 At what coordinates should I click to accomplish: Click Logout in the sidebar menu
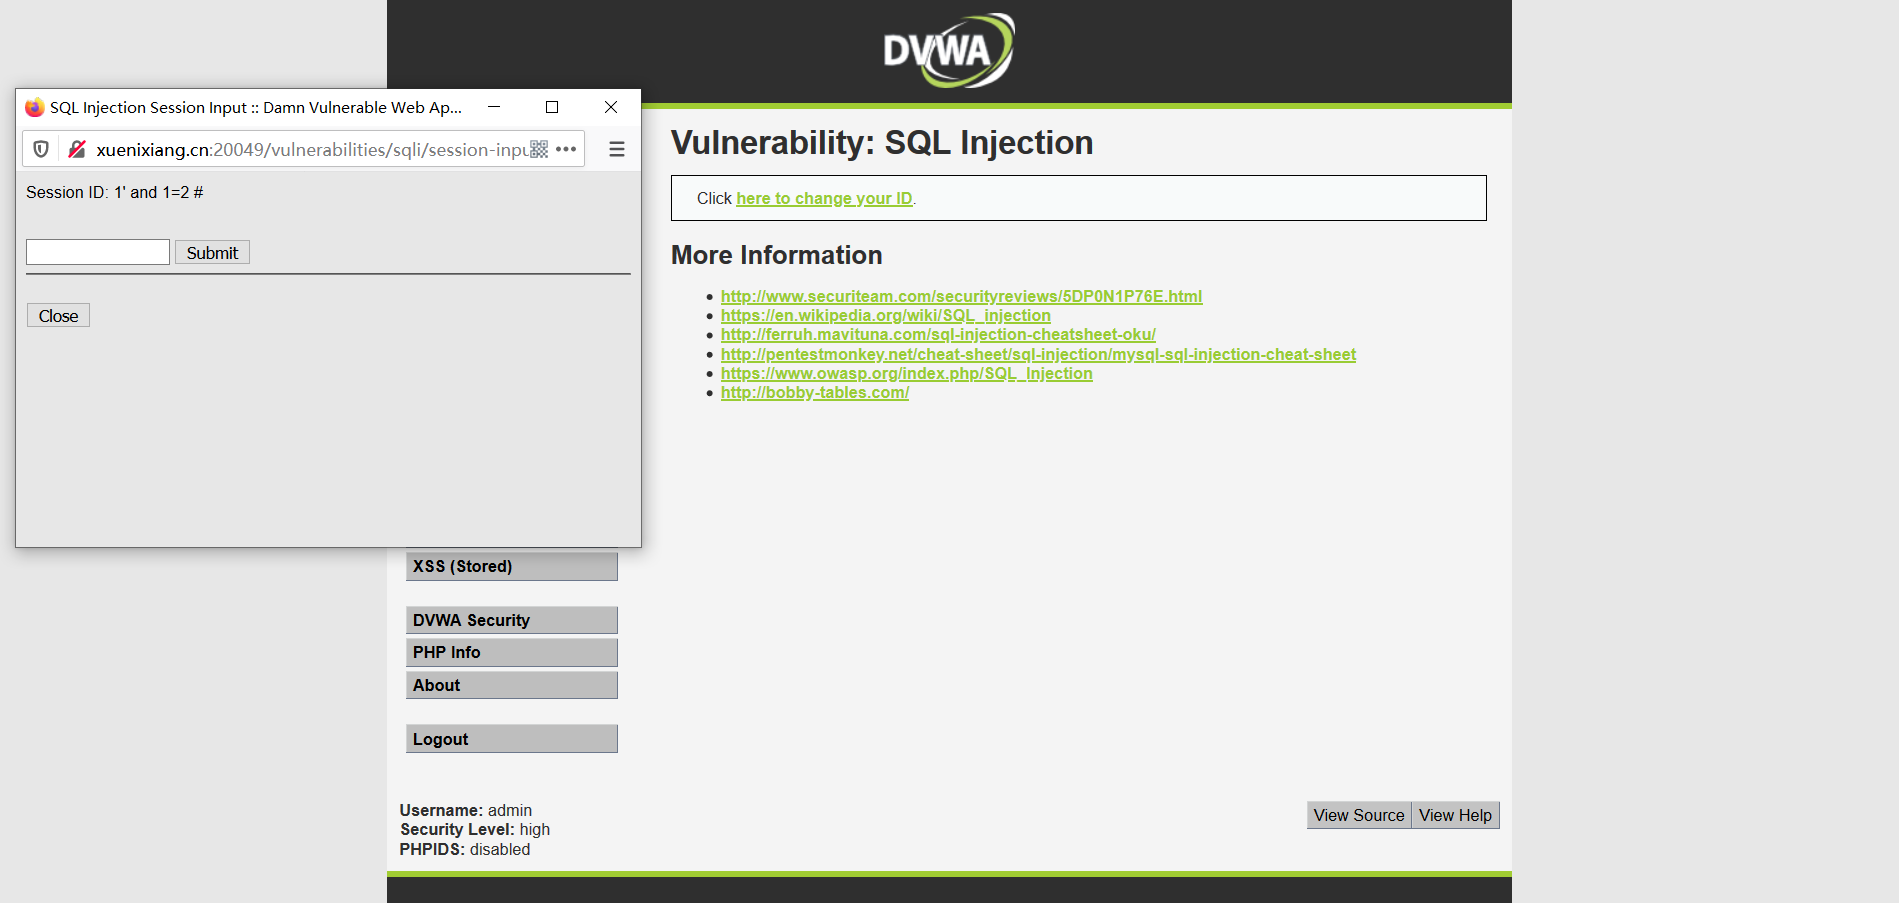point(511,739)
